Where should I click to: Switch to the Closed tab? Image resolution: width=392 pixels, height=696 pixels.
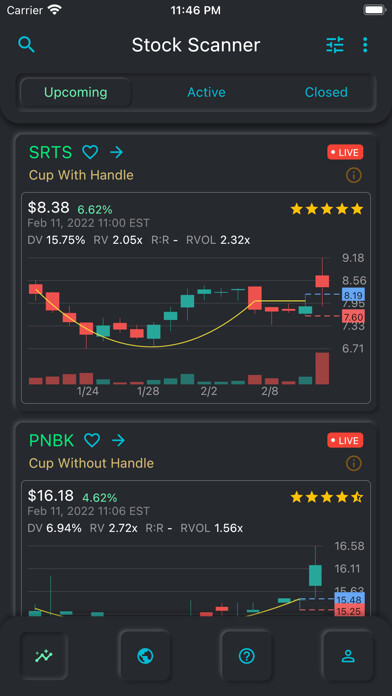click(326, 92)
